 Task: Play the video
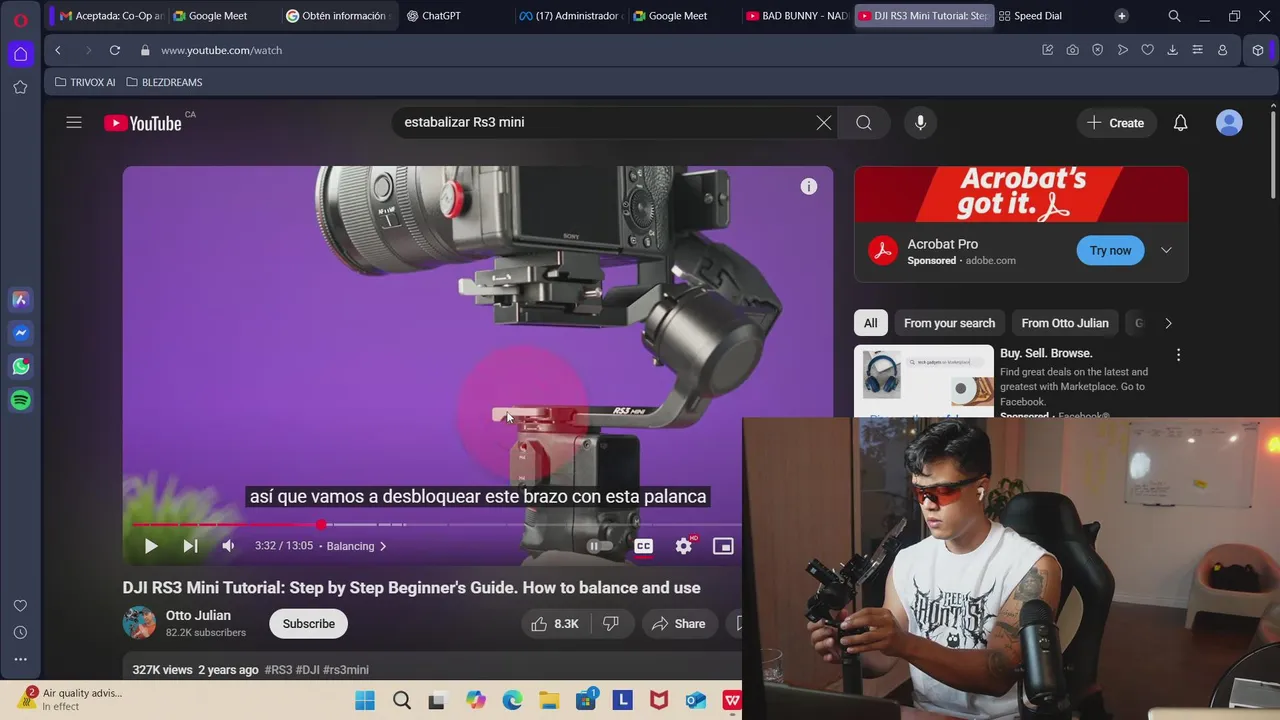pos(150,546)
